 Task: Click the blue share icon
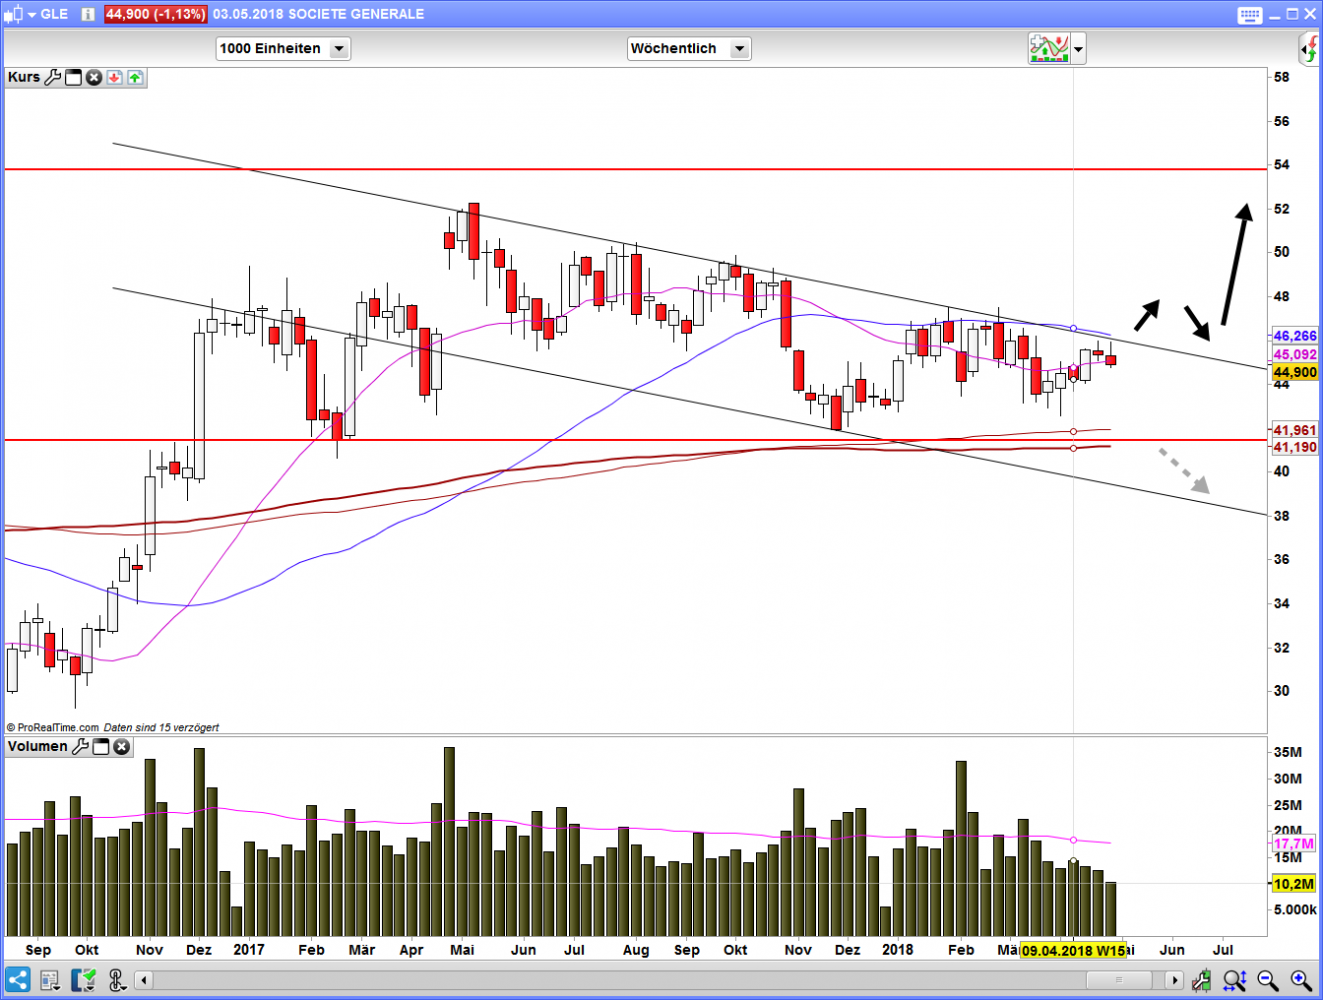(17, 979)
